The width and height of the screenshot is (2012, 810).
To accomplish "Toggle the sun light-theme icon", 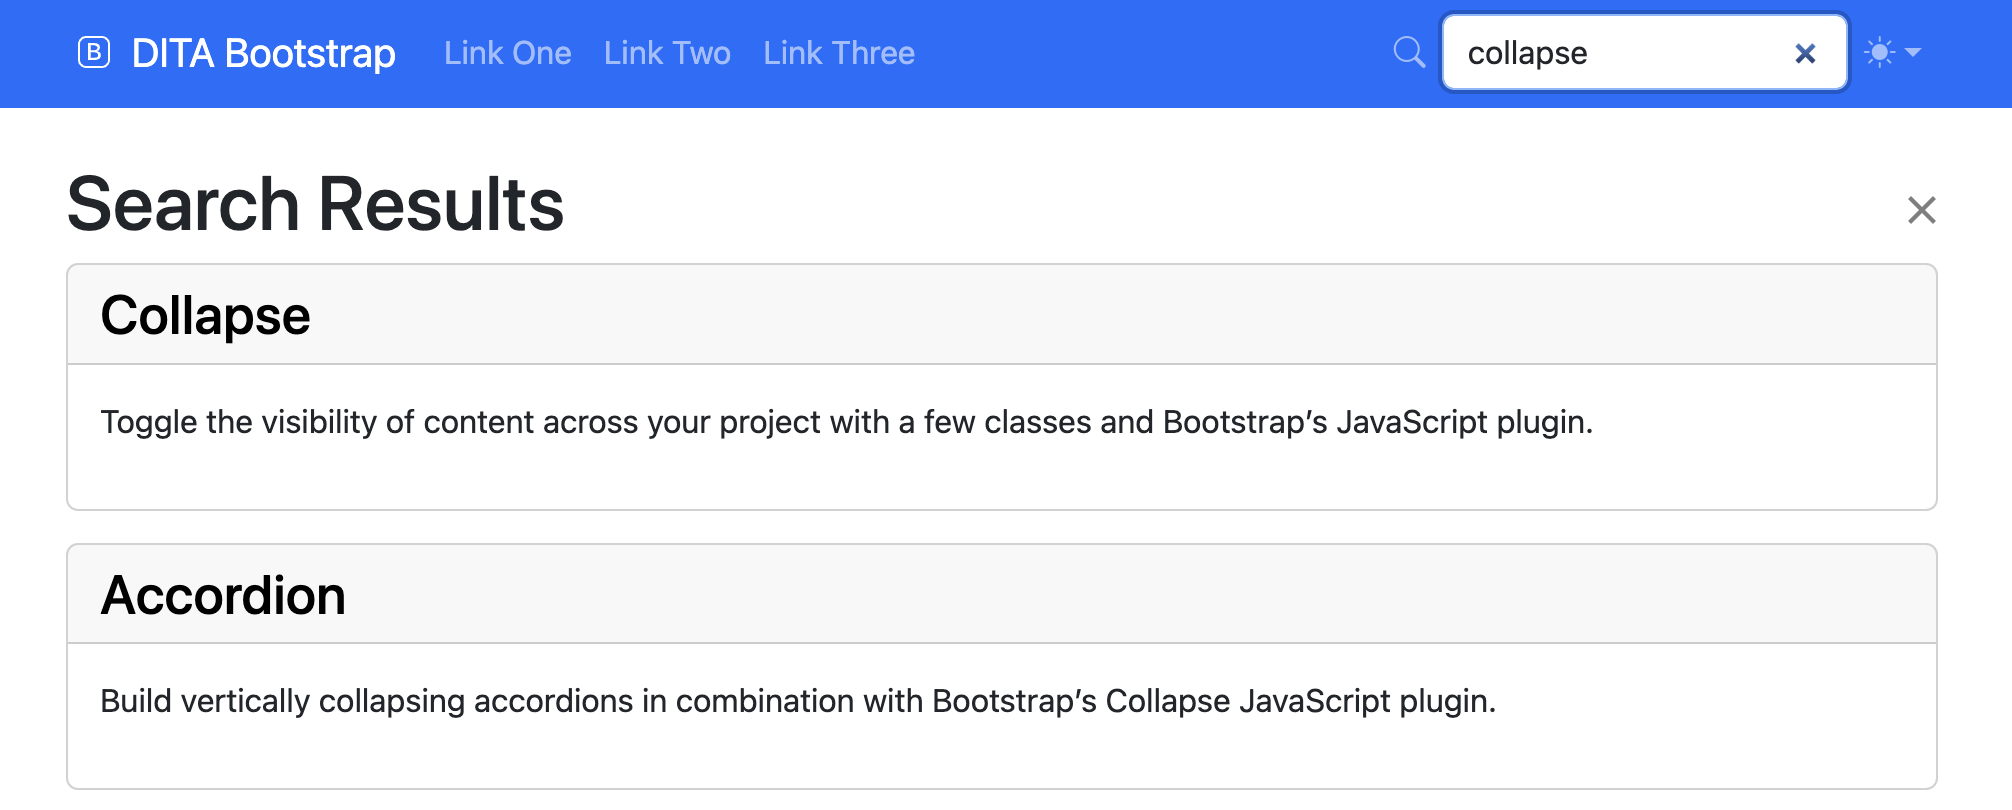I will [x=1880, y=52].
